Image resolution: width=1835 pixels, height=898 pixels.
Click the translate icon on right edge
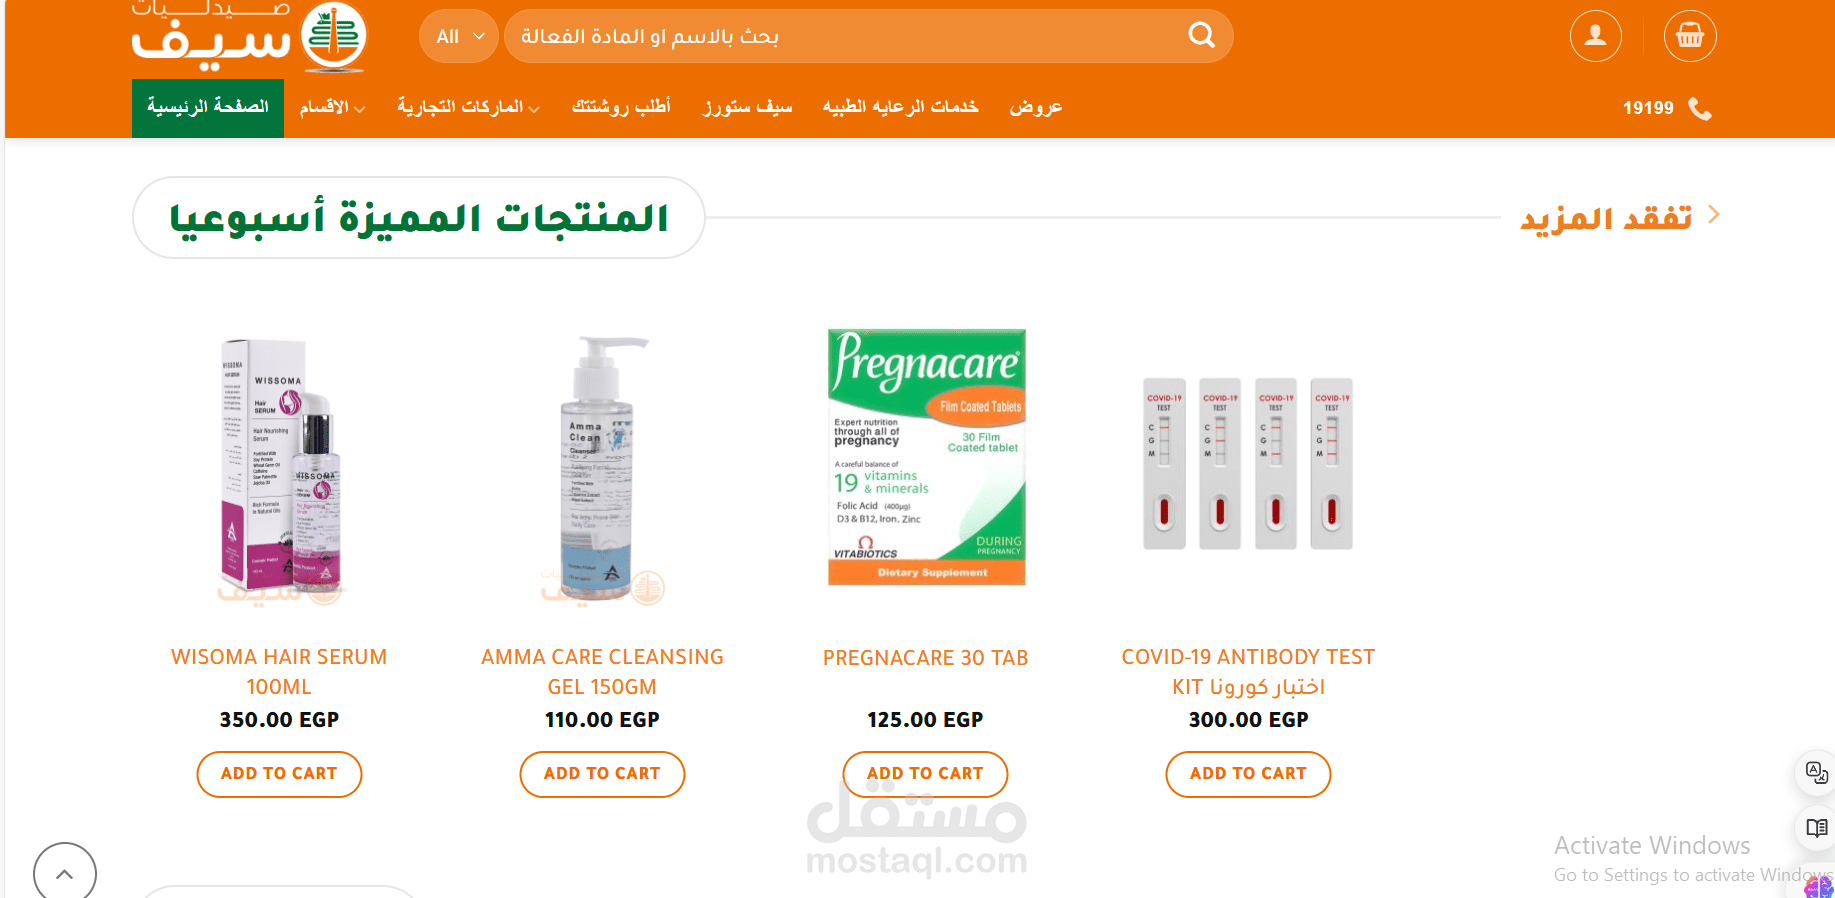tap(1816, 772)
